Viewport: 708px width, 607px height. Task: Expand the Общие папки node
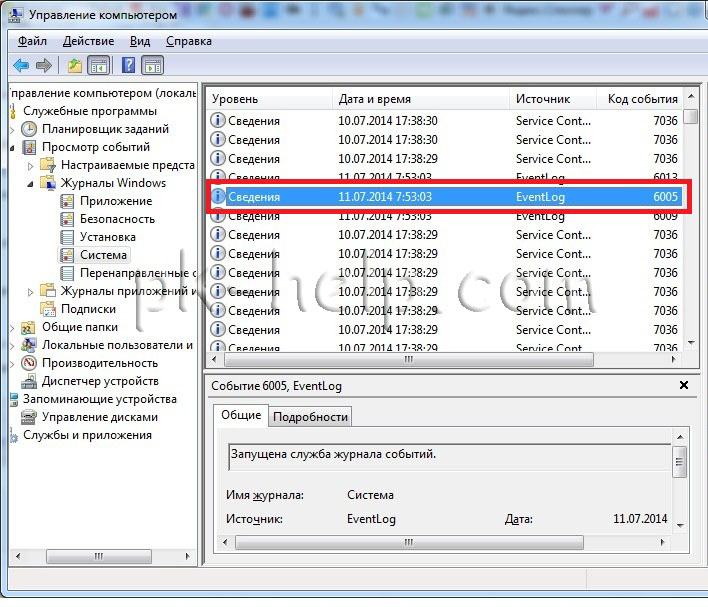pos(12,328)
